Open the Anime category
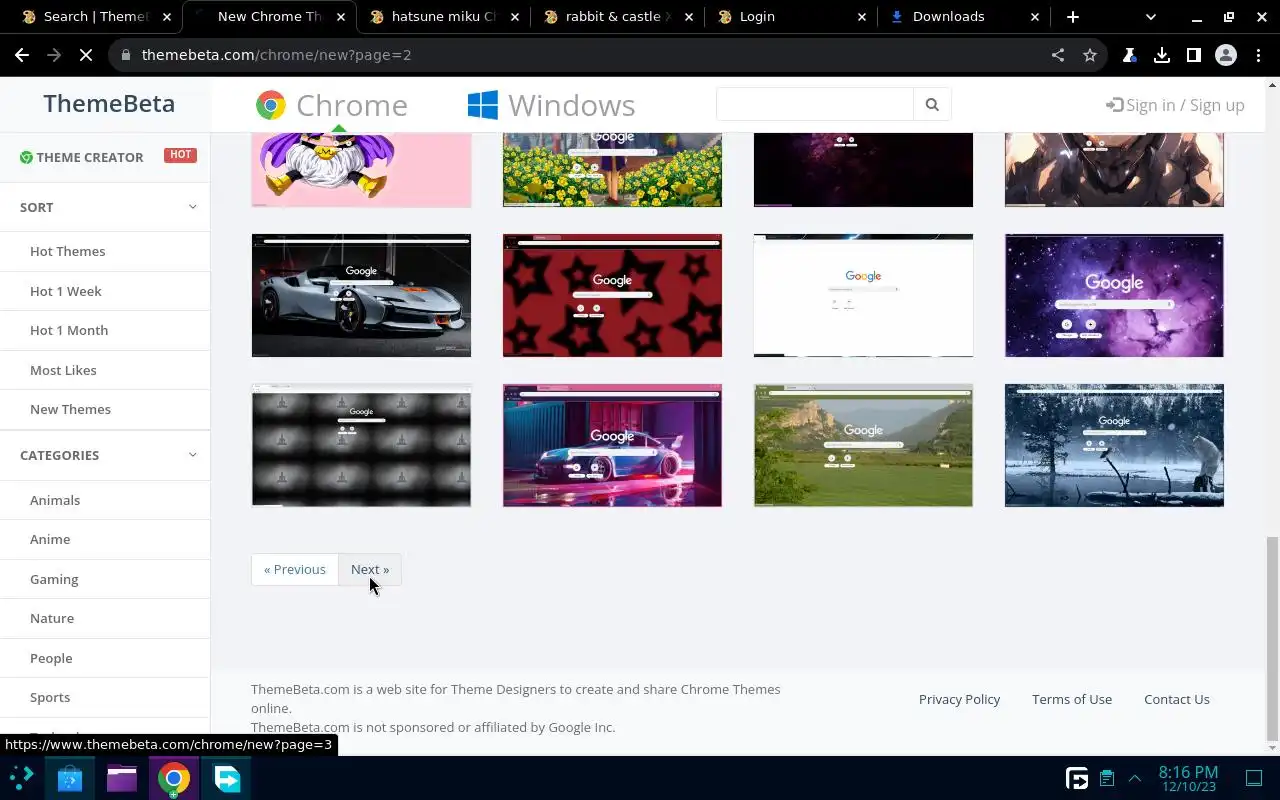This screenshot has height=800, width=1280. click(50, 539)
